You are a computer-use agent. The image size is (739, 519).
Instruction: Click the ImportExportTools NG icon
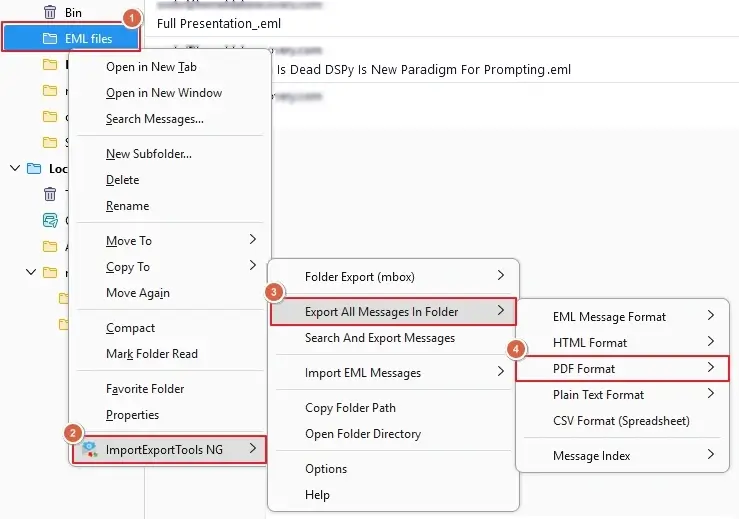click(89, 449)
